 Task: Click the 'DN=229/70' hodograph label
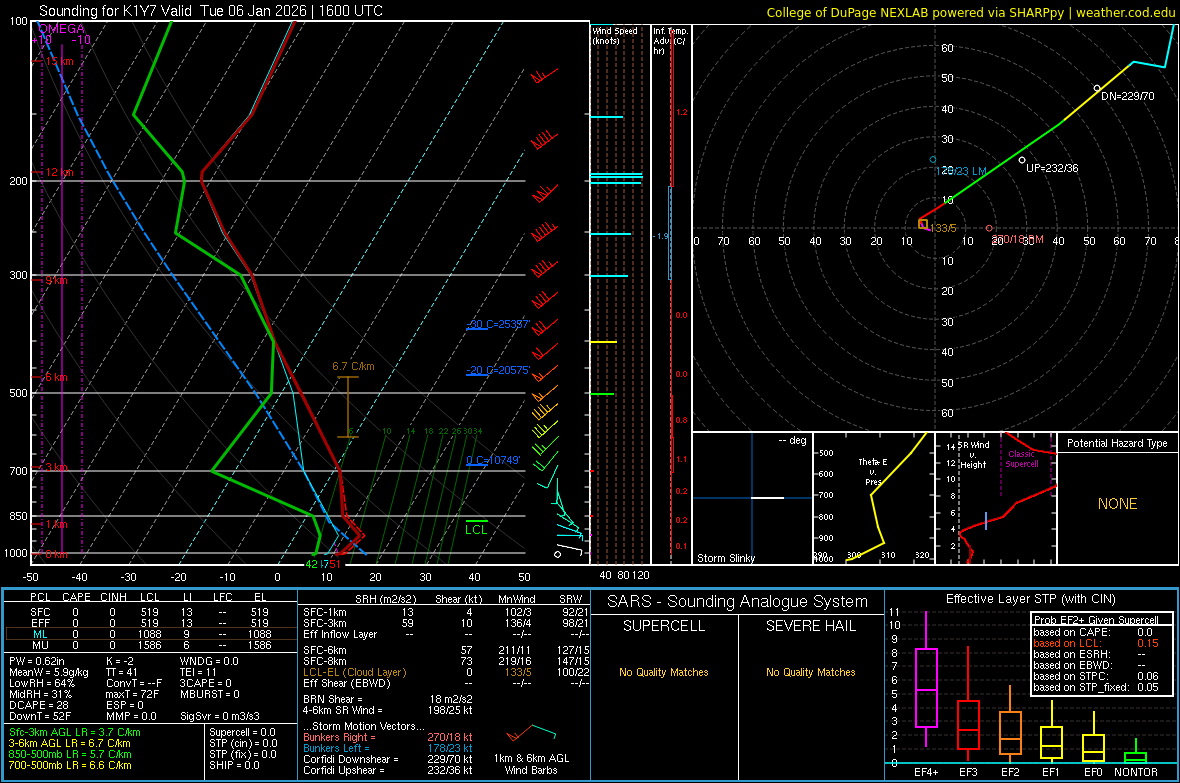pyautogui.click(x=1127, y=96)
